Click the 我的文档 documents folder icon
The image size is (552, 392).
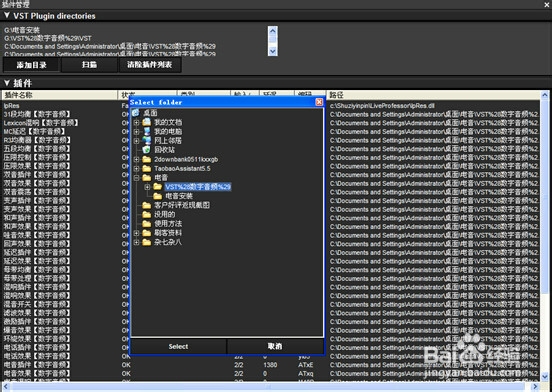click(146, 122)
